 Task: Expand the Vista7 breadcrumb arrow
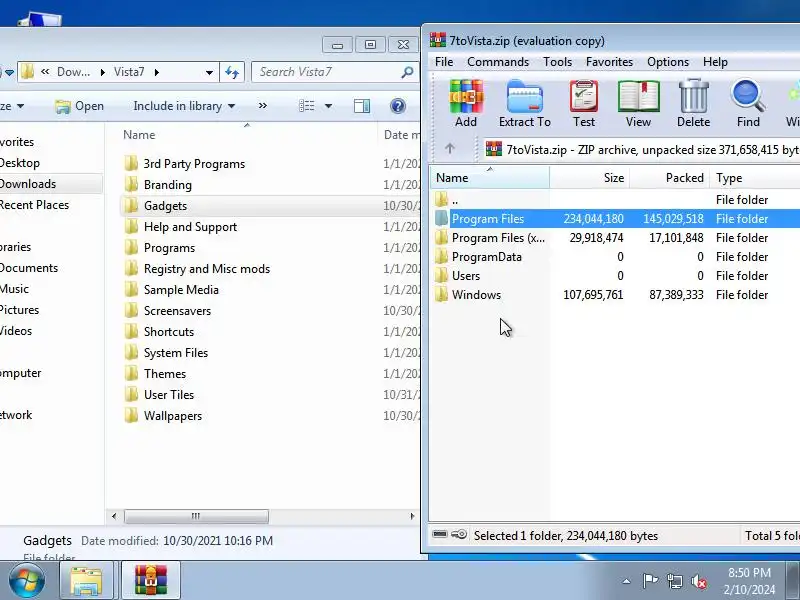click(x=156, y=72)
